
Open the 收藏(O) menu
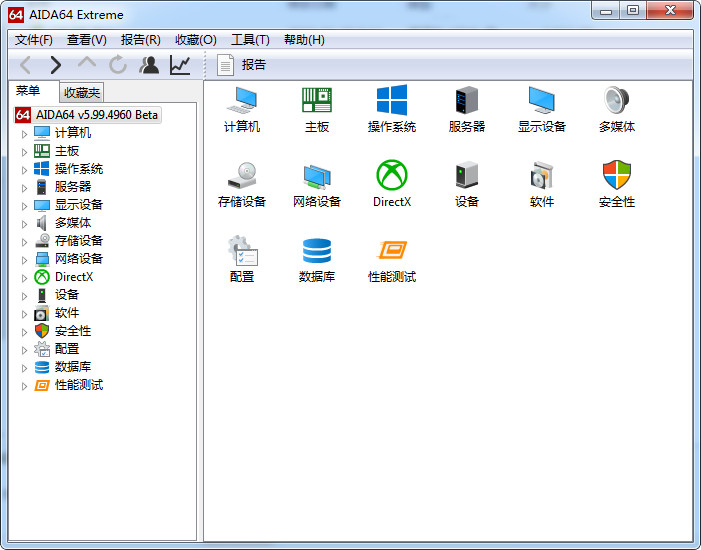pyautogui.click(x=196, y=40)
